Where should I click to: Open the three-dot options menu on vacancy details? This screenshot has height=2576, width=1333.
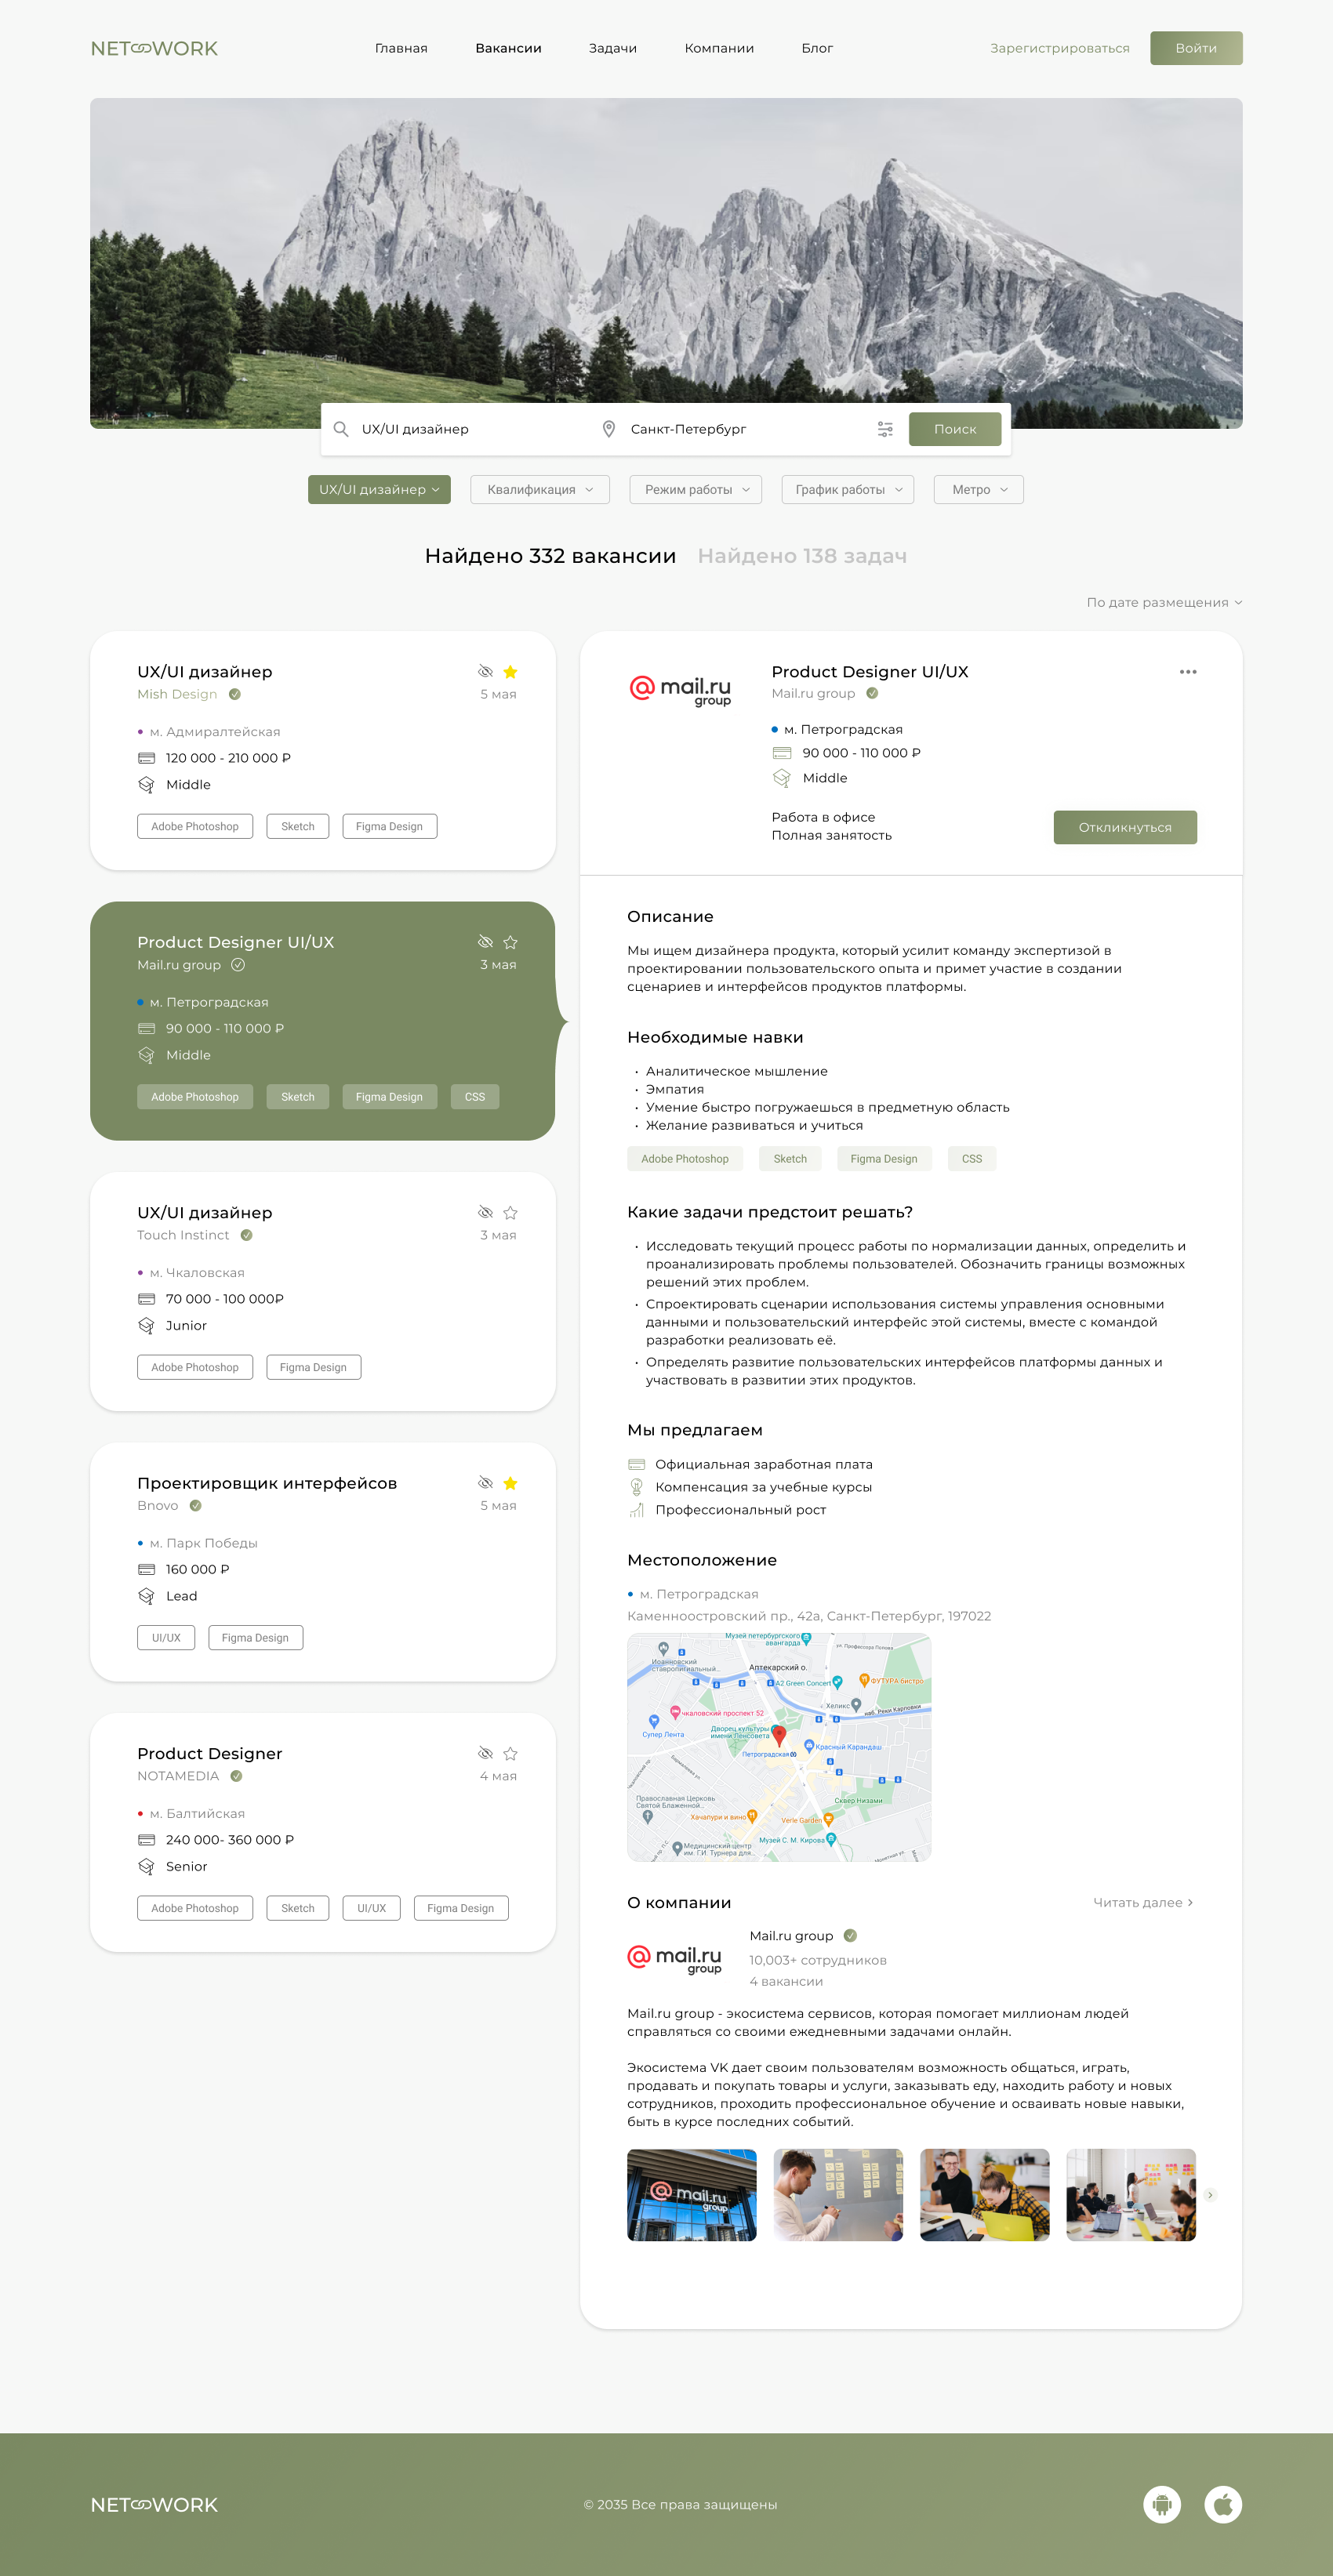coord(1188,672)
